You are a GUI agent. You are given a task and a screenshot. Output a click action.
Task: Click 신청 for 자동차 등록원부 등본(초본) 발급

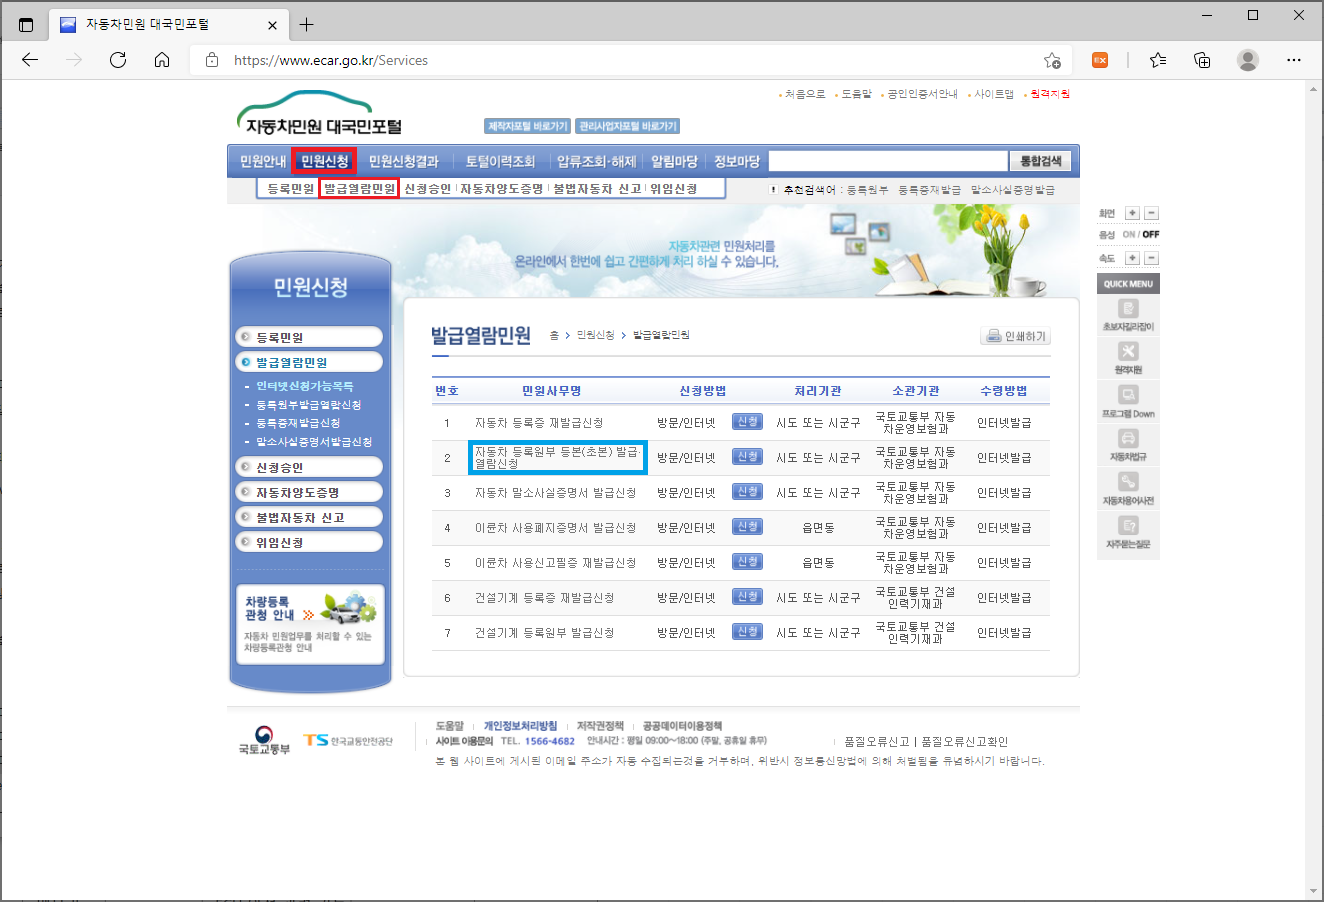click(x=747, y=457)
